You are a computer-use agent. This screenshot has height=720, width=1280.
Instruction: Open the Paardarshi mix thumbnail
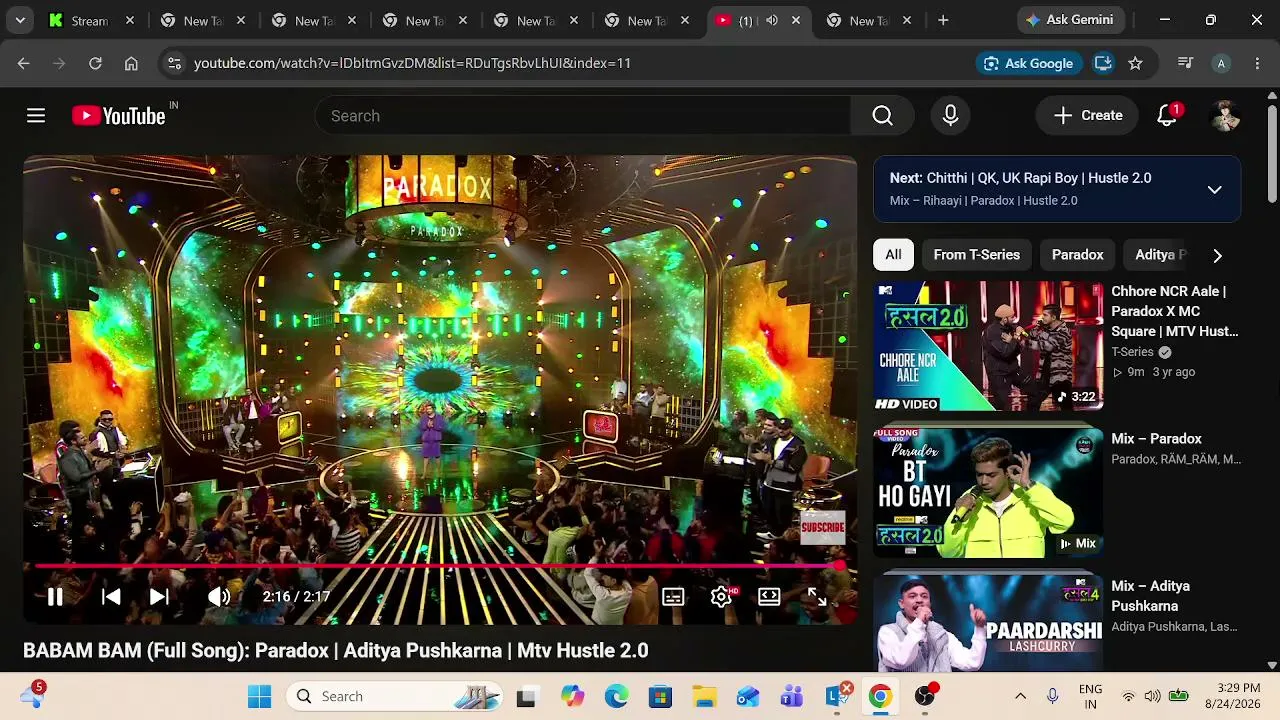(988, 623)
